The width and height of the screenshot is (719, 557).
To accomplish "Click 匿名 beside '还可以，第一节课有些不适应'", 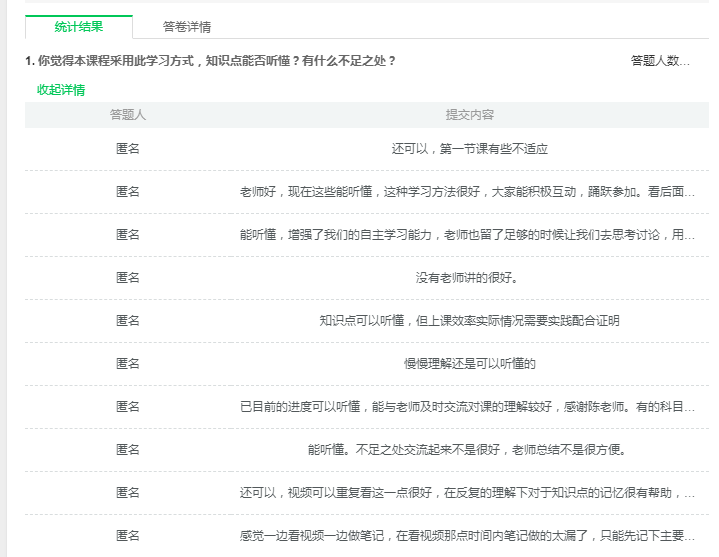I will 128,149.
